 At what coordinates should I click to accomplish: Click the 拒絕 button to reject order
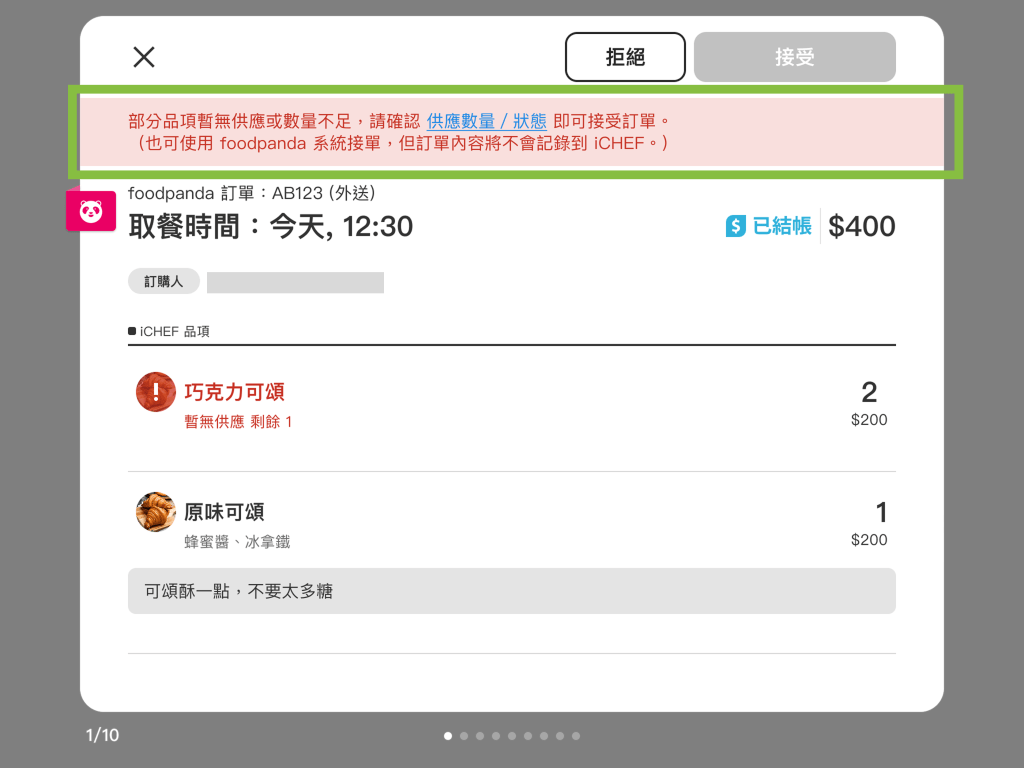[x=625, y=57]
